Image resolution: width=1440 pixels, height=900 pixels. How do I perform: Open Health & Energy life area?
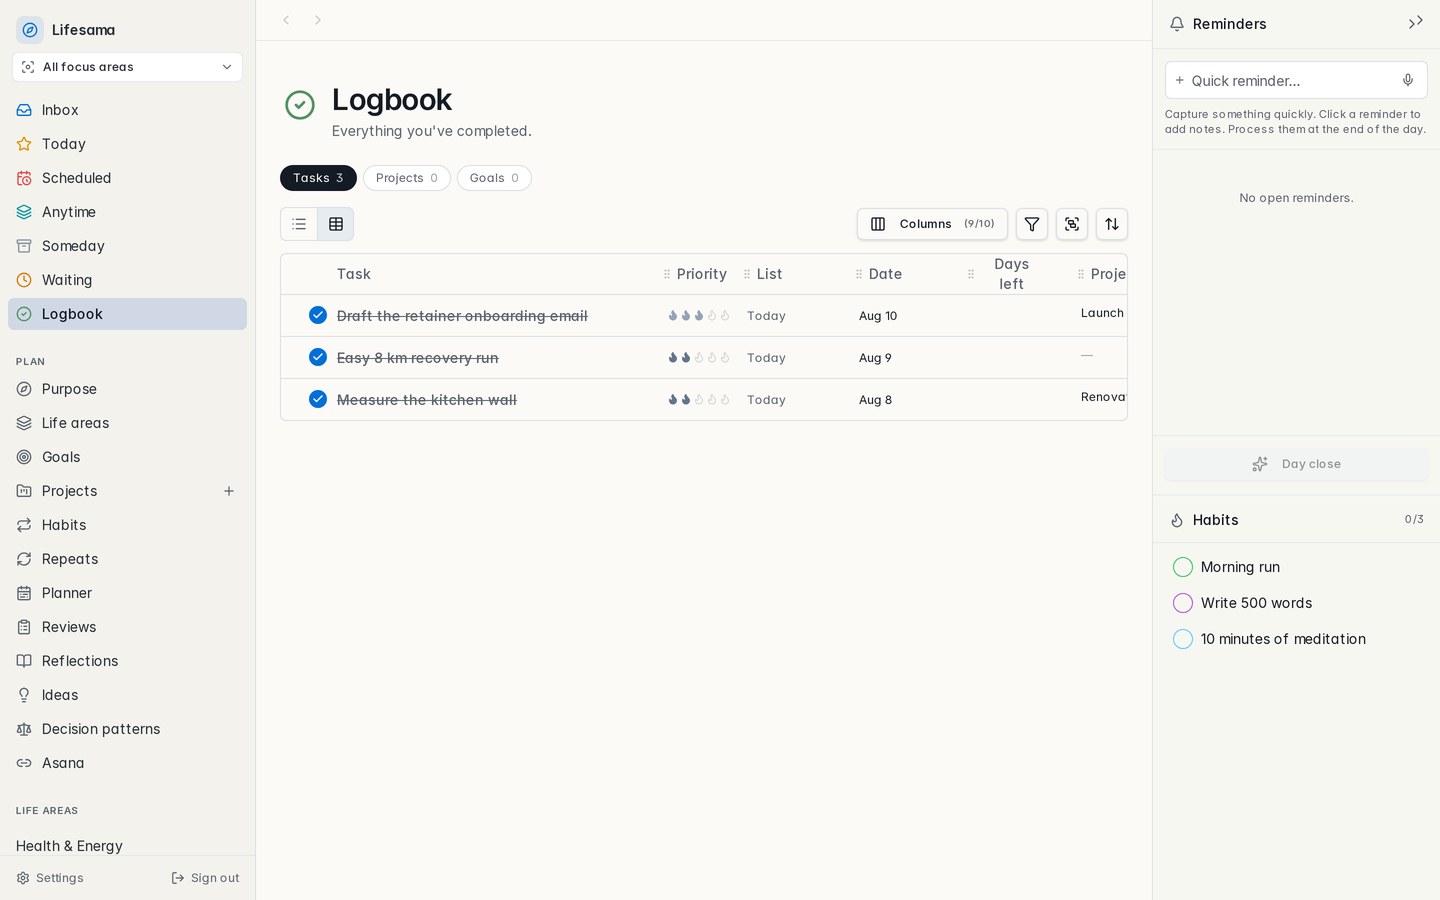69,846
